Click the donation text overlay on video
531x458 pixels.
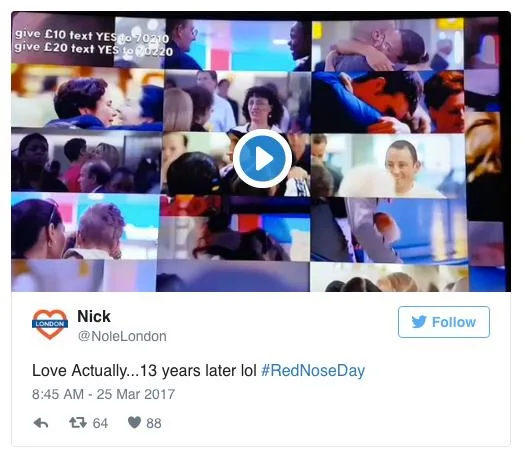tap(93, 42)
